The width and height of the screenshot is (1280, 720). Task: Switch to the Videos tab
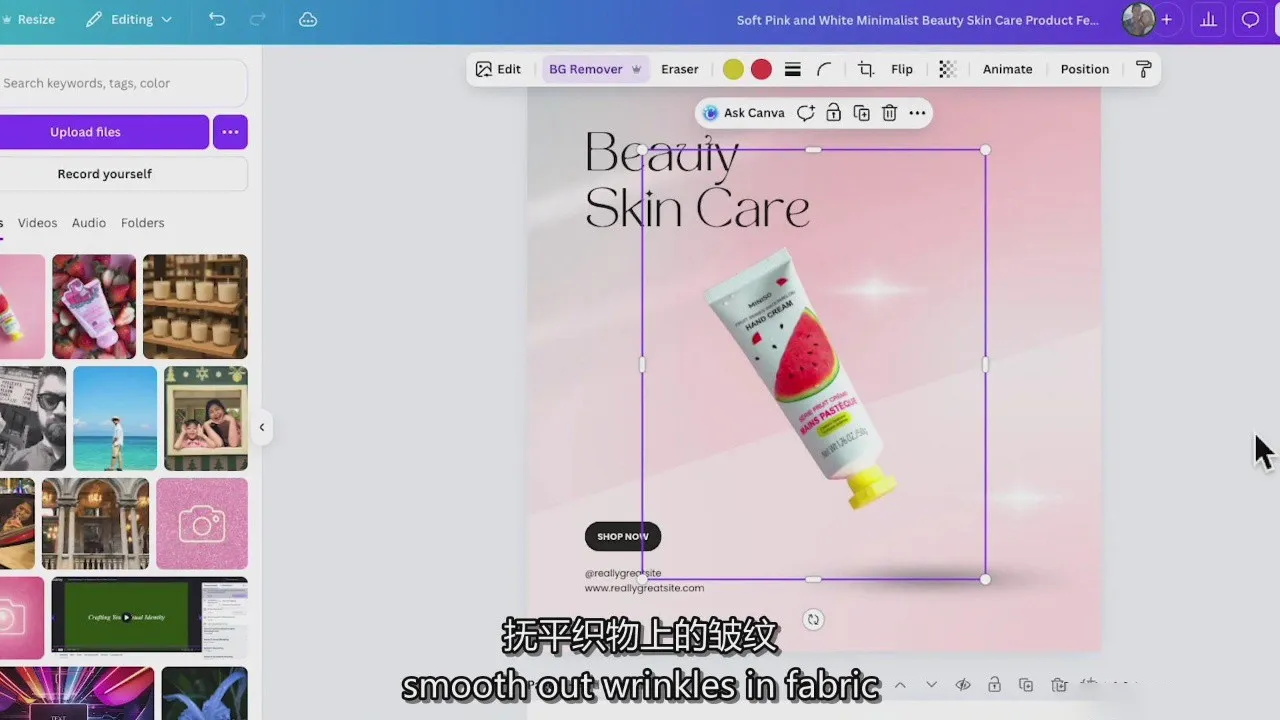click(x=37, y=223)
